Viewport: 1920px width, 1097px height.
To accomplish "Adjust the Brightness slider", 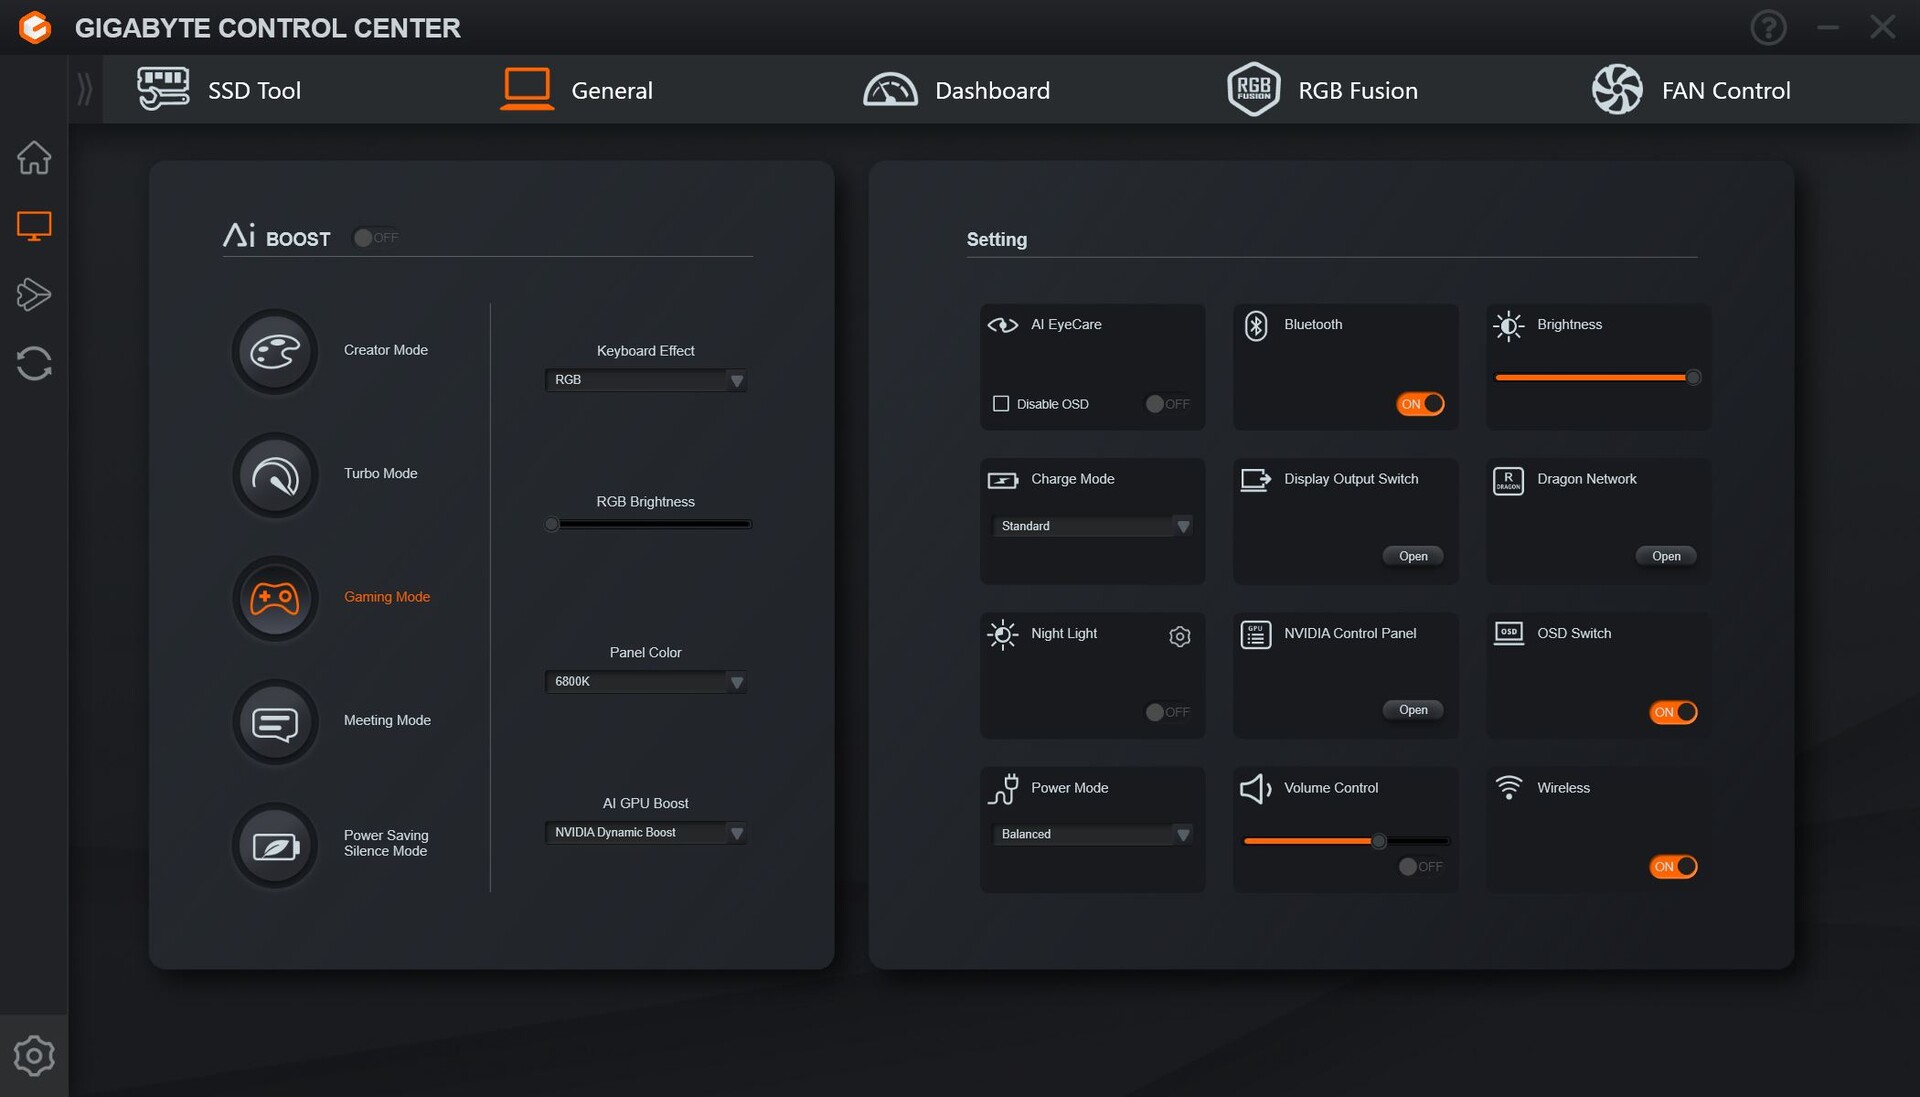I will pos(1598,378).
